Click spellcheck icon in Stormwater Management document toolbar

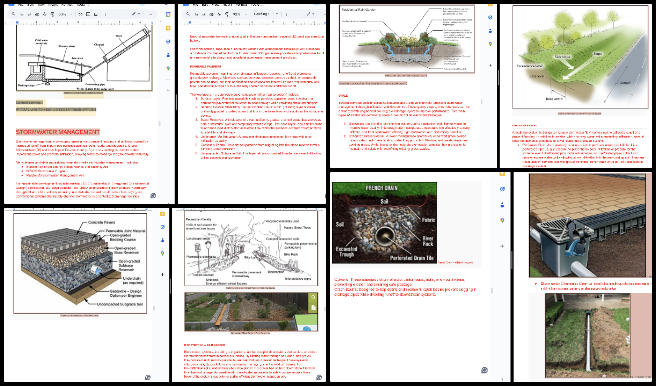coord(45,14)
